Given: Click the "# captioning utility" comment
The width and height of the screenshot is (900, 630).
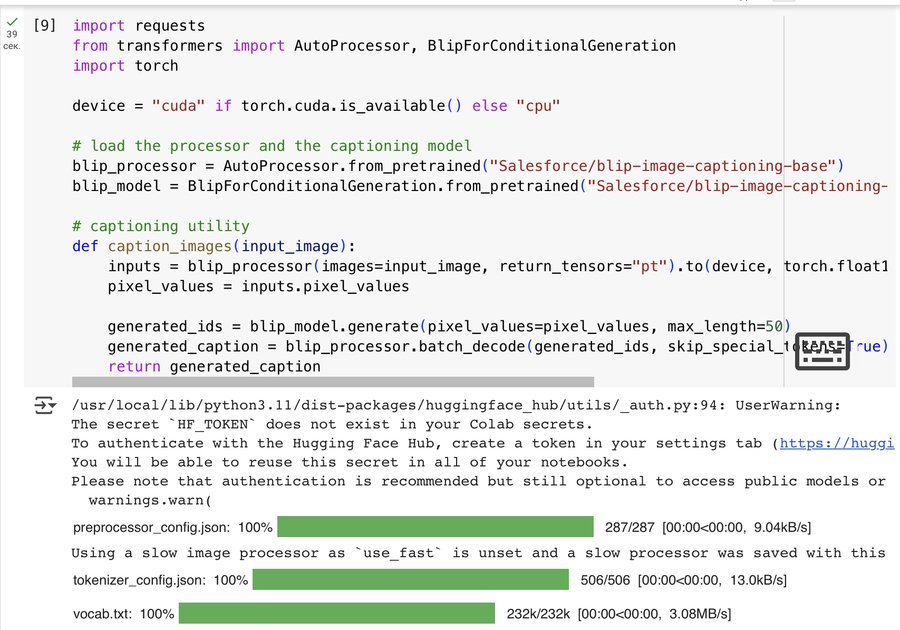Looking at the screenshot, I should pos(160,226).
